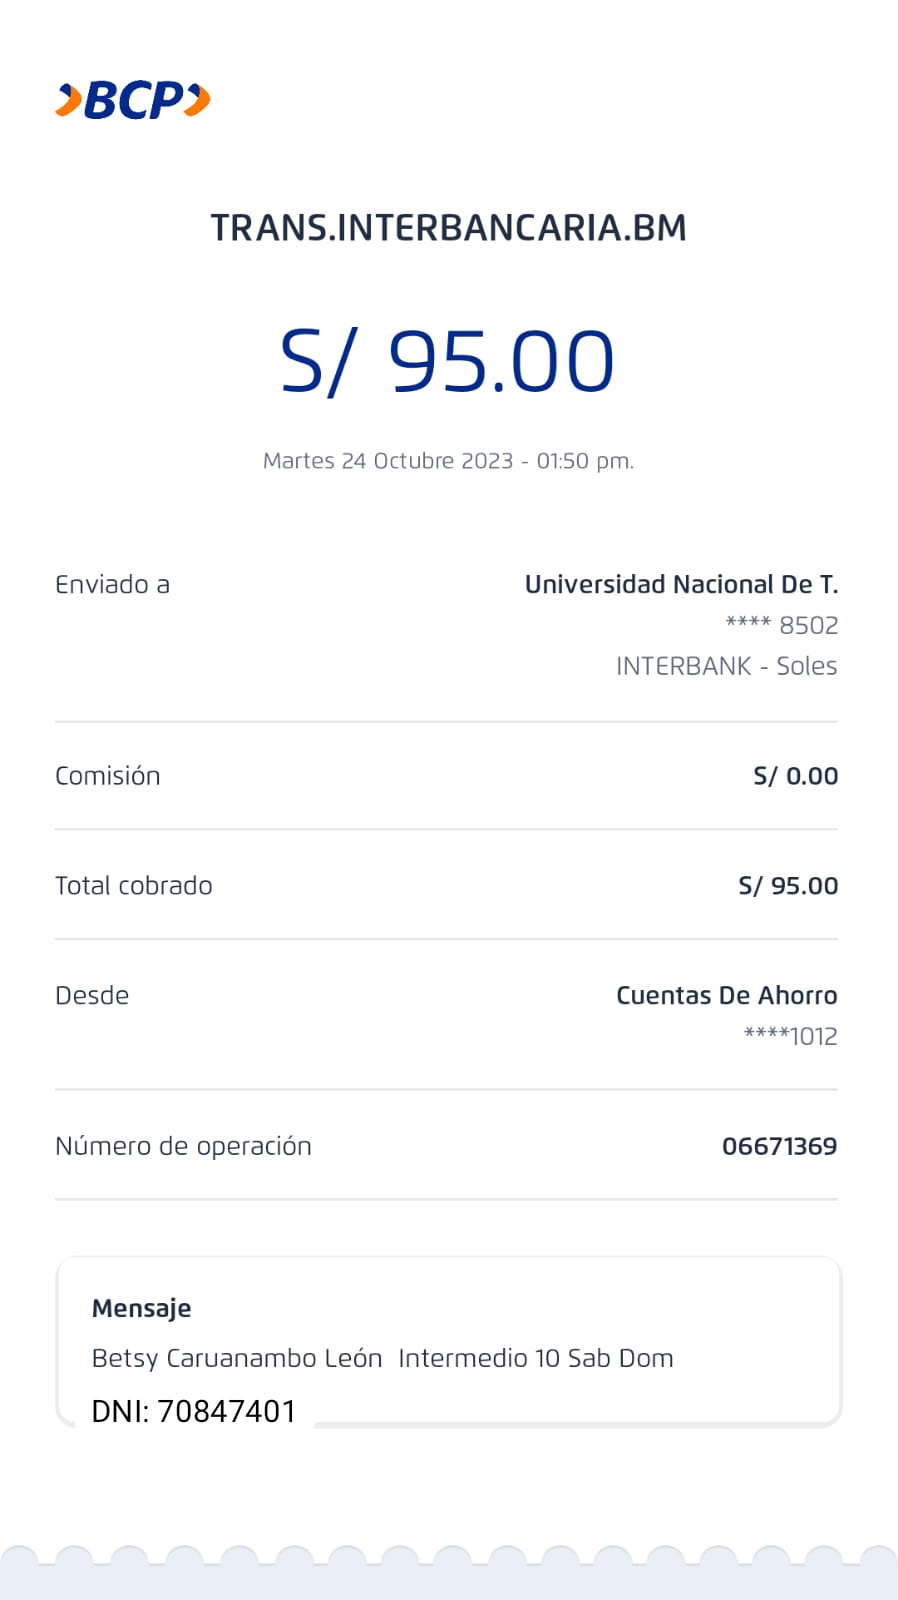Select the DNI: 70847401 text

(193, 1411)
